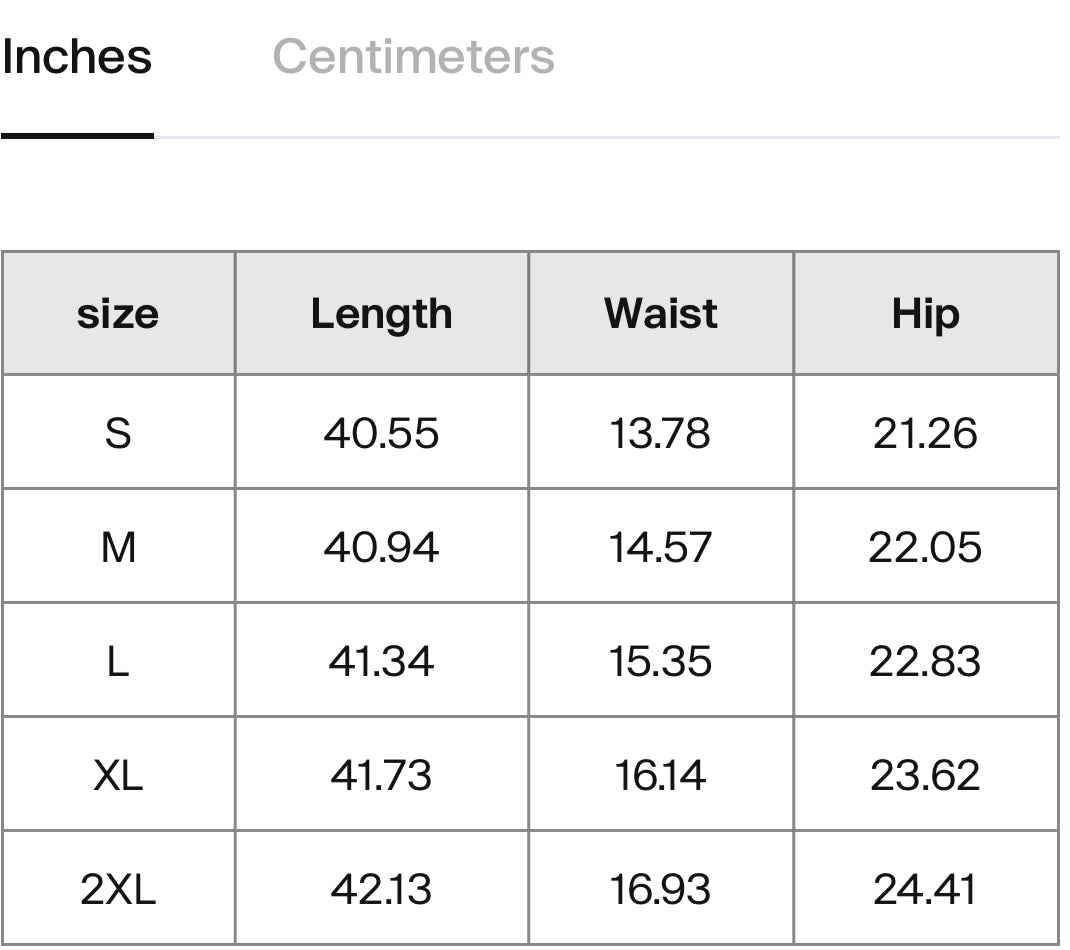Click the 16.93 waist cell
Viewport: 1070px width, 950px height.
[661, 889]
